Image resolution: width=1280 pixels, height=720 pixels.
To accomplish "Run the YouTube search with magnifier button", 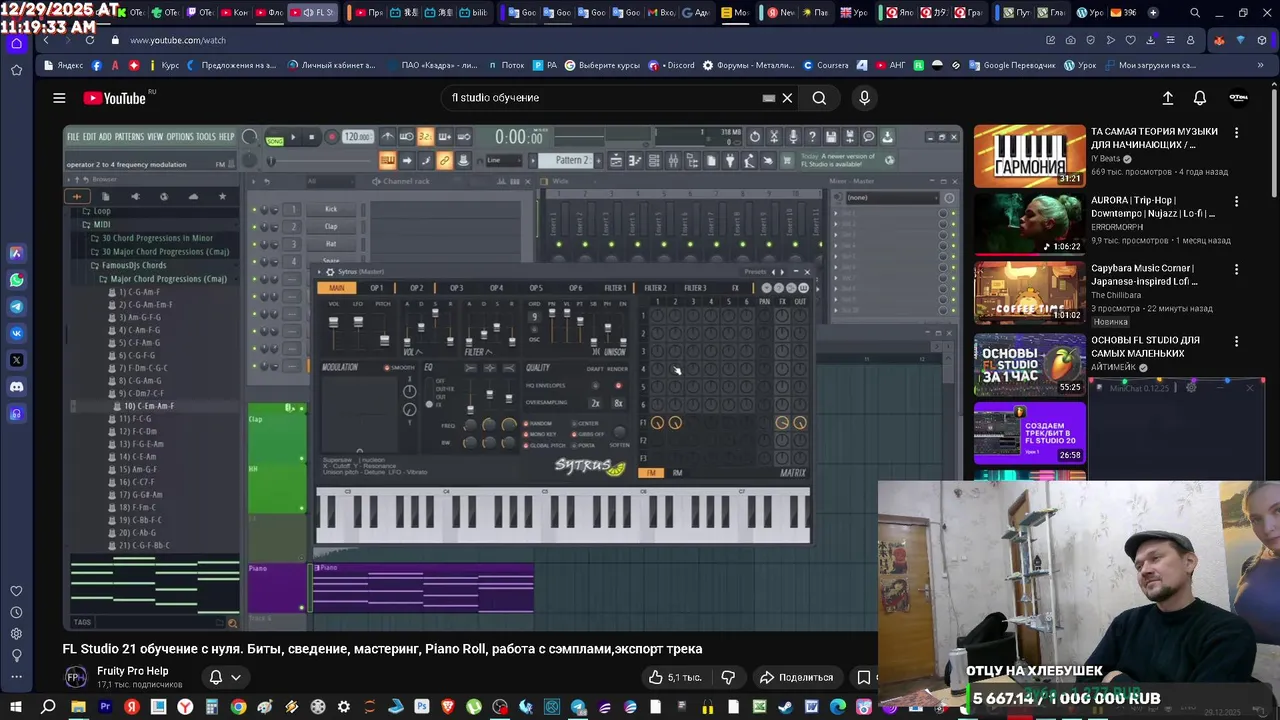I will pos(819,98).
